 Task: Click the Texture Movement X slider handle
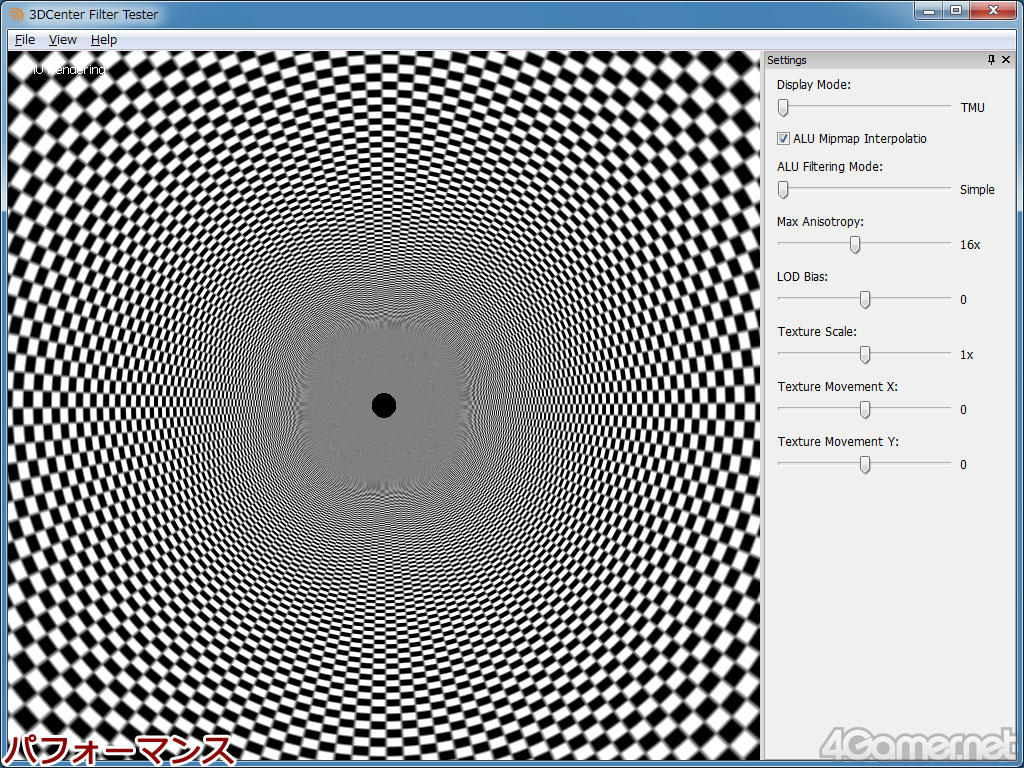coord(865,409)
